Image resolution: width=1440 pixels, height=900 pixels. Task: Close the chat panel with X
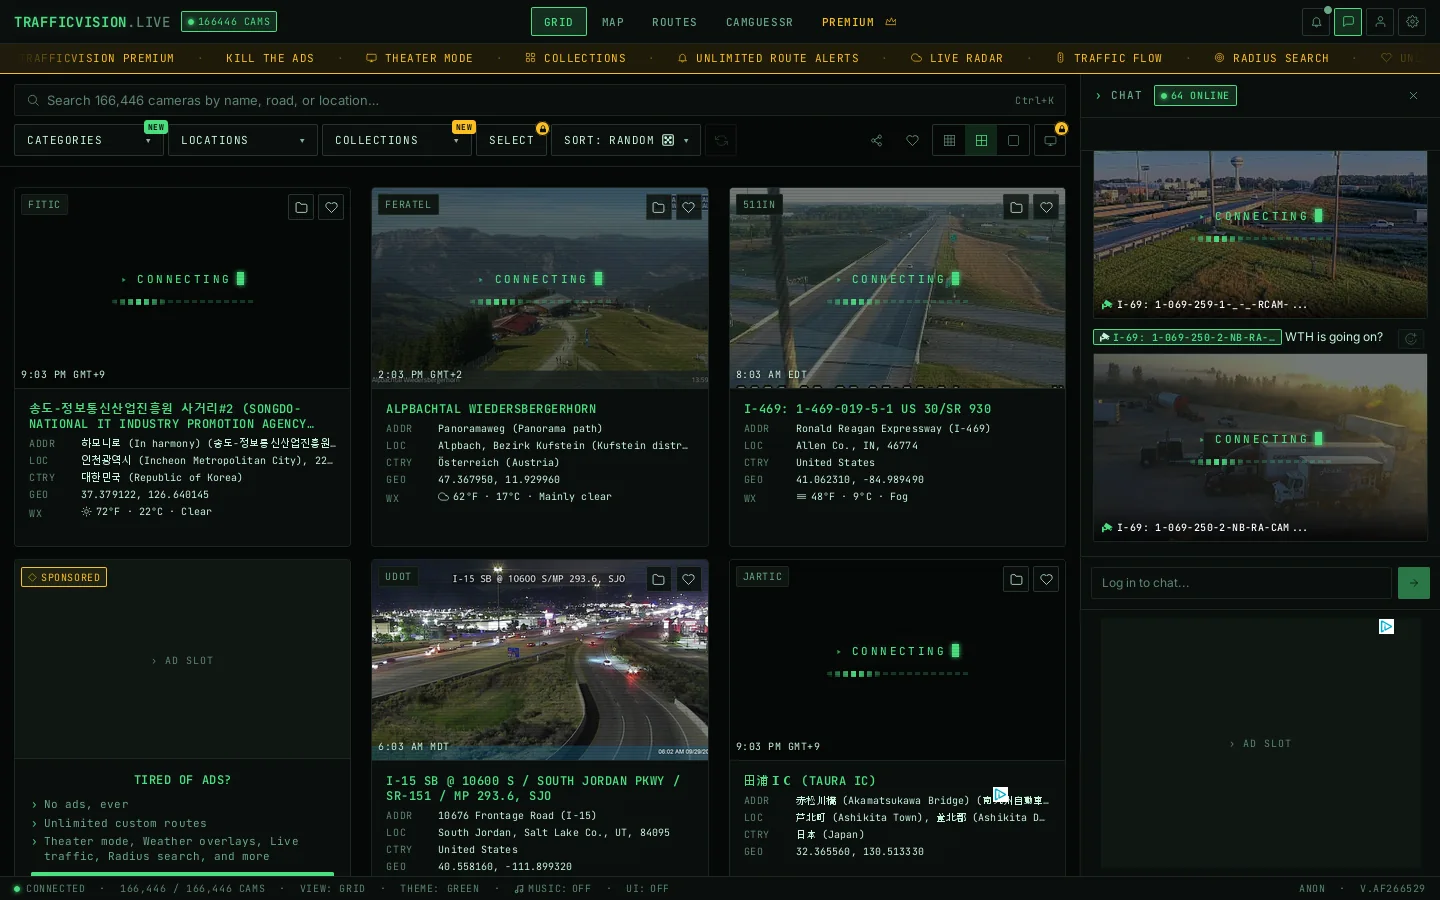click(x=1413, y=96)
